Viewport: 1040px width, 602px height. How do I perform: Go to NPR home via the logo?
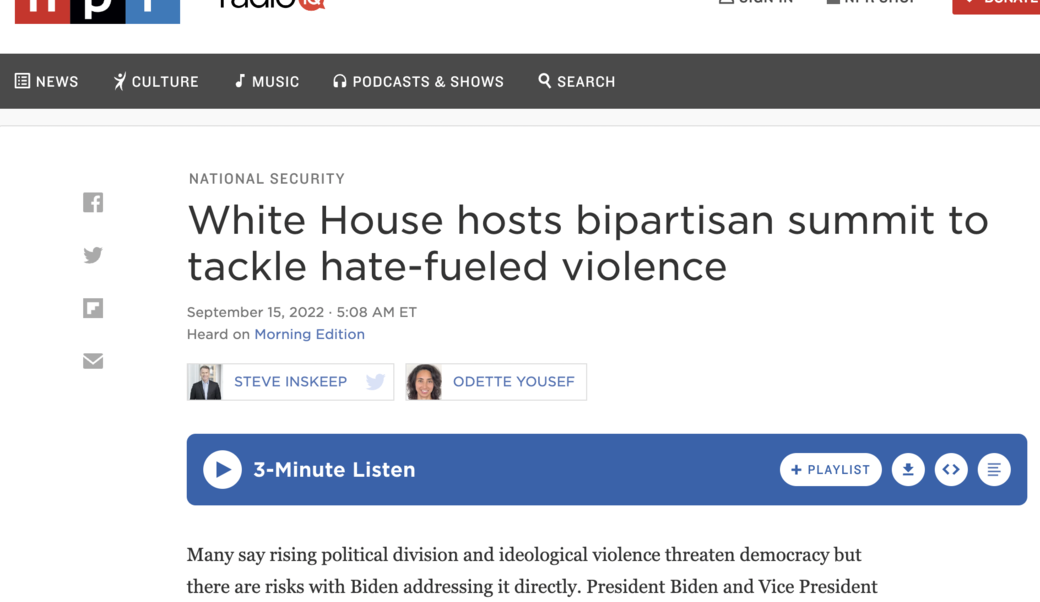tap(97, 10)
